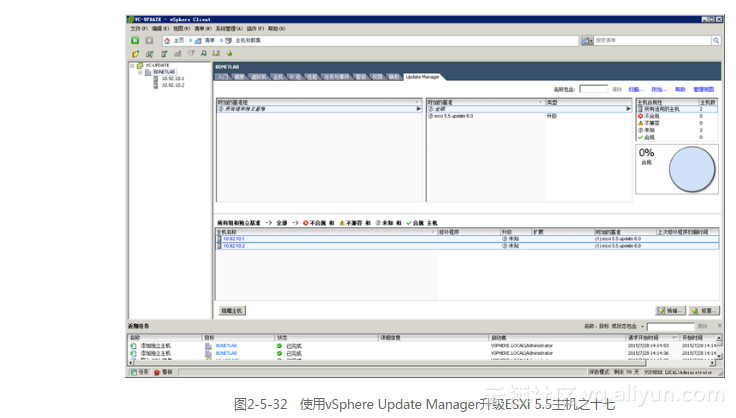Select the Update Manager tab
This screenshot has height=418, width=736.
click(x=422, y=77)
